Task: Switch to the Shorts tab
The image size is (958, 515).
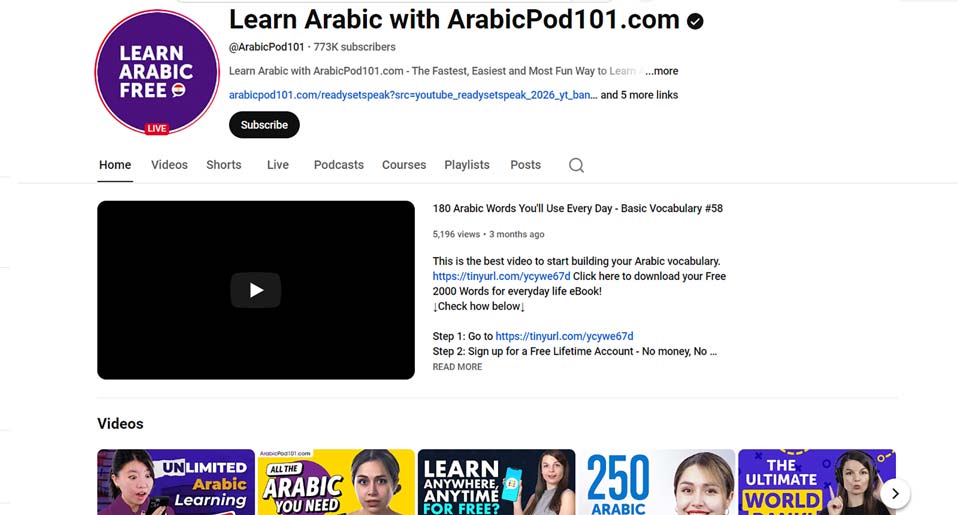Action: click(224, 165)
